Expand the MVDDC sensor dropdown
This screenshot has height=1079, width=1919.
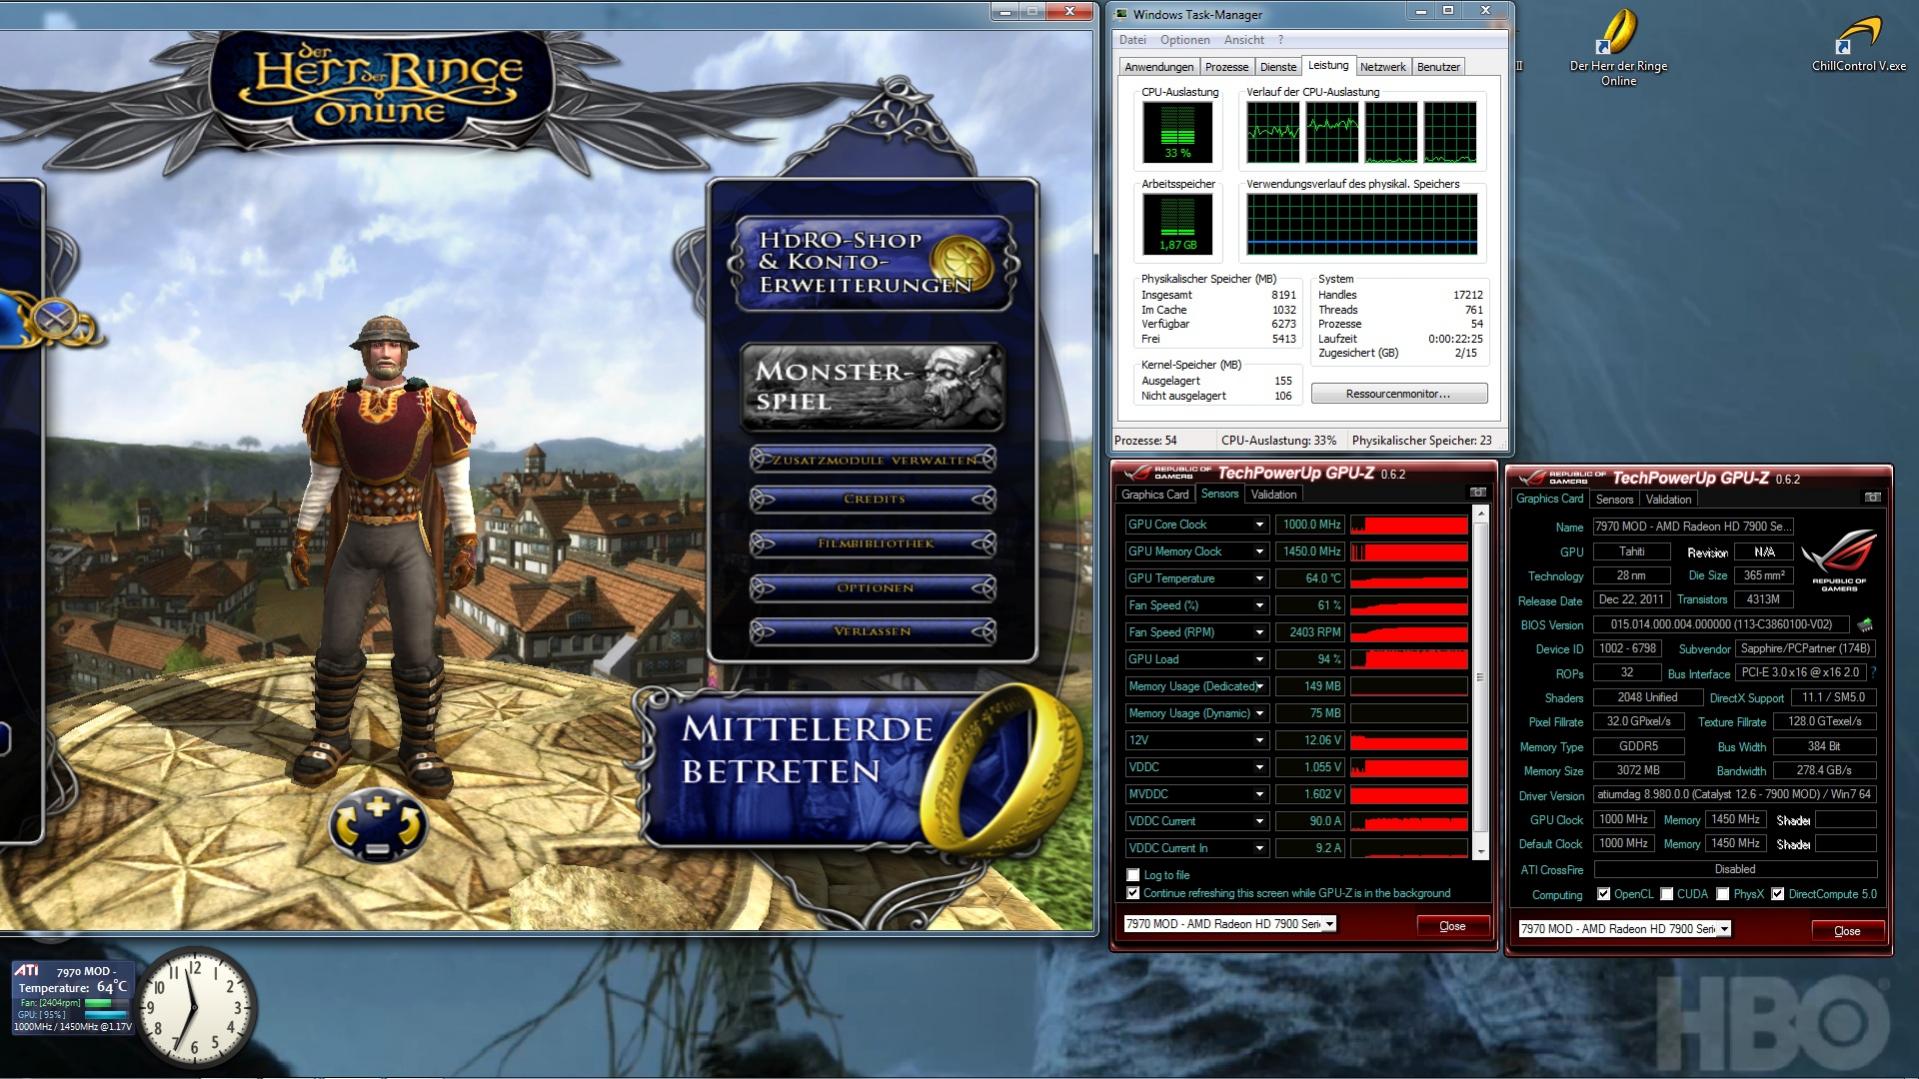tap(1259, 795)
